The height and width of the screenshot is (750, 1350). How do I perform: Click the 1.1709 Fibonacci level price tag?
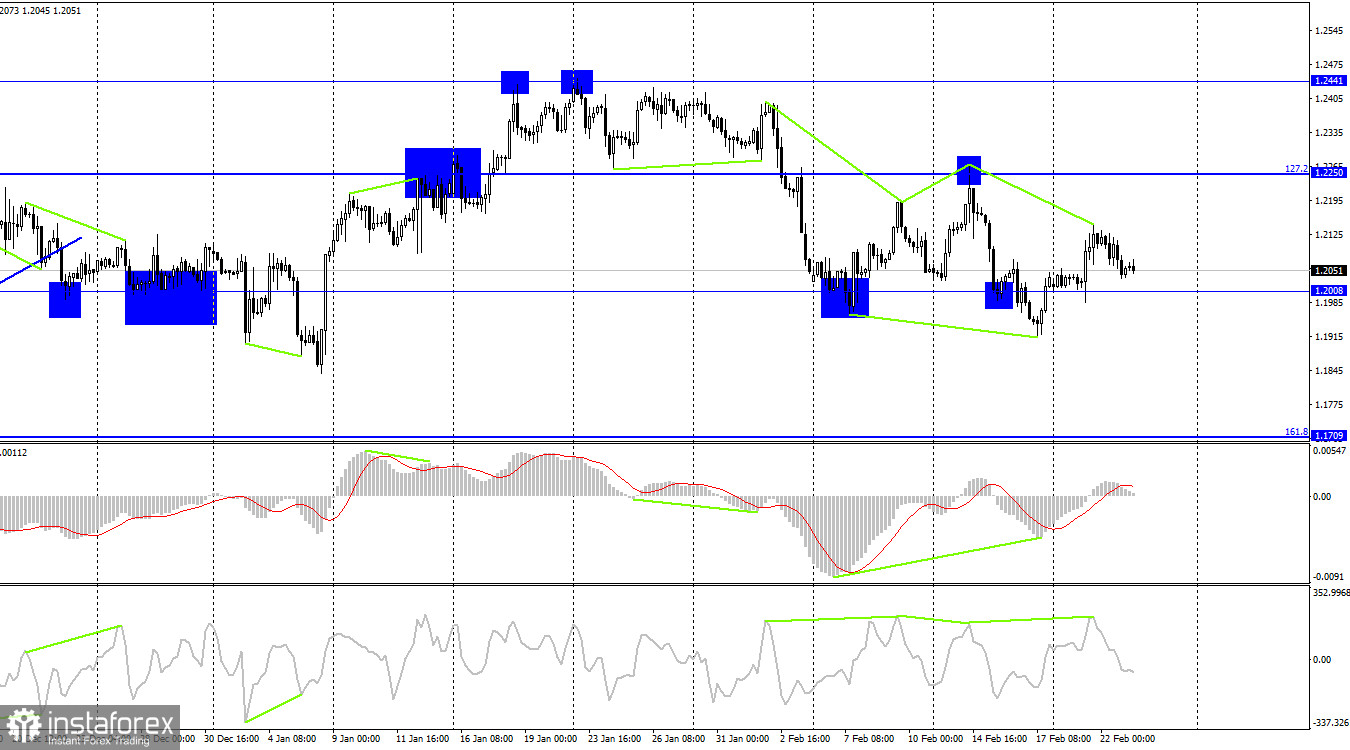point(1329,436)
